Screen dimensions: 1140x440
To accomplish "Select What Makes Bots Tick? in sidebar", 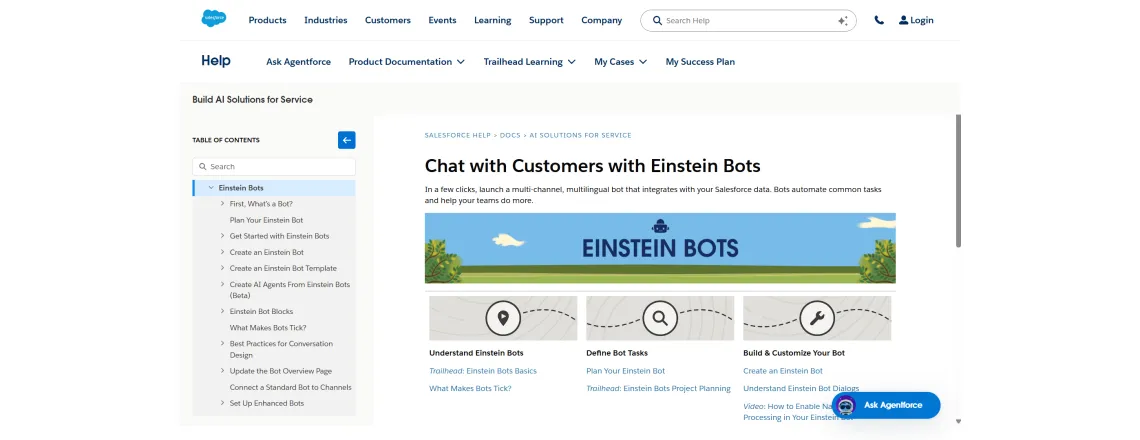I will (x=268, y=327).
